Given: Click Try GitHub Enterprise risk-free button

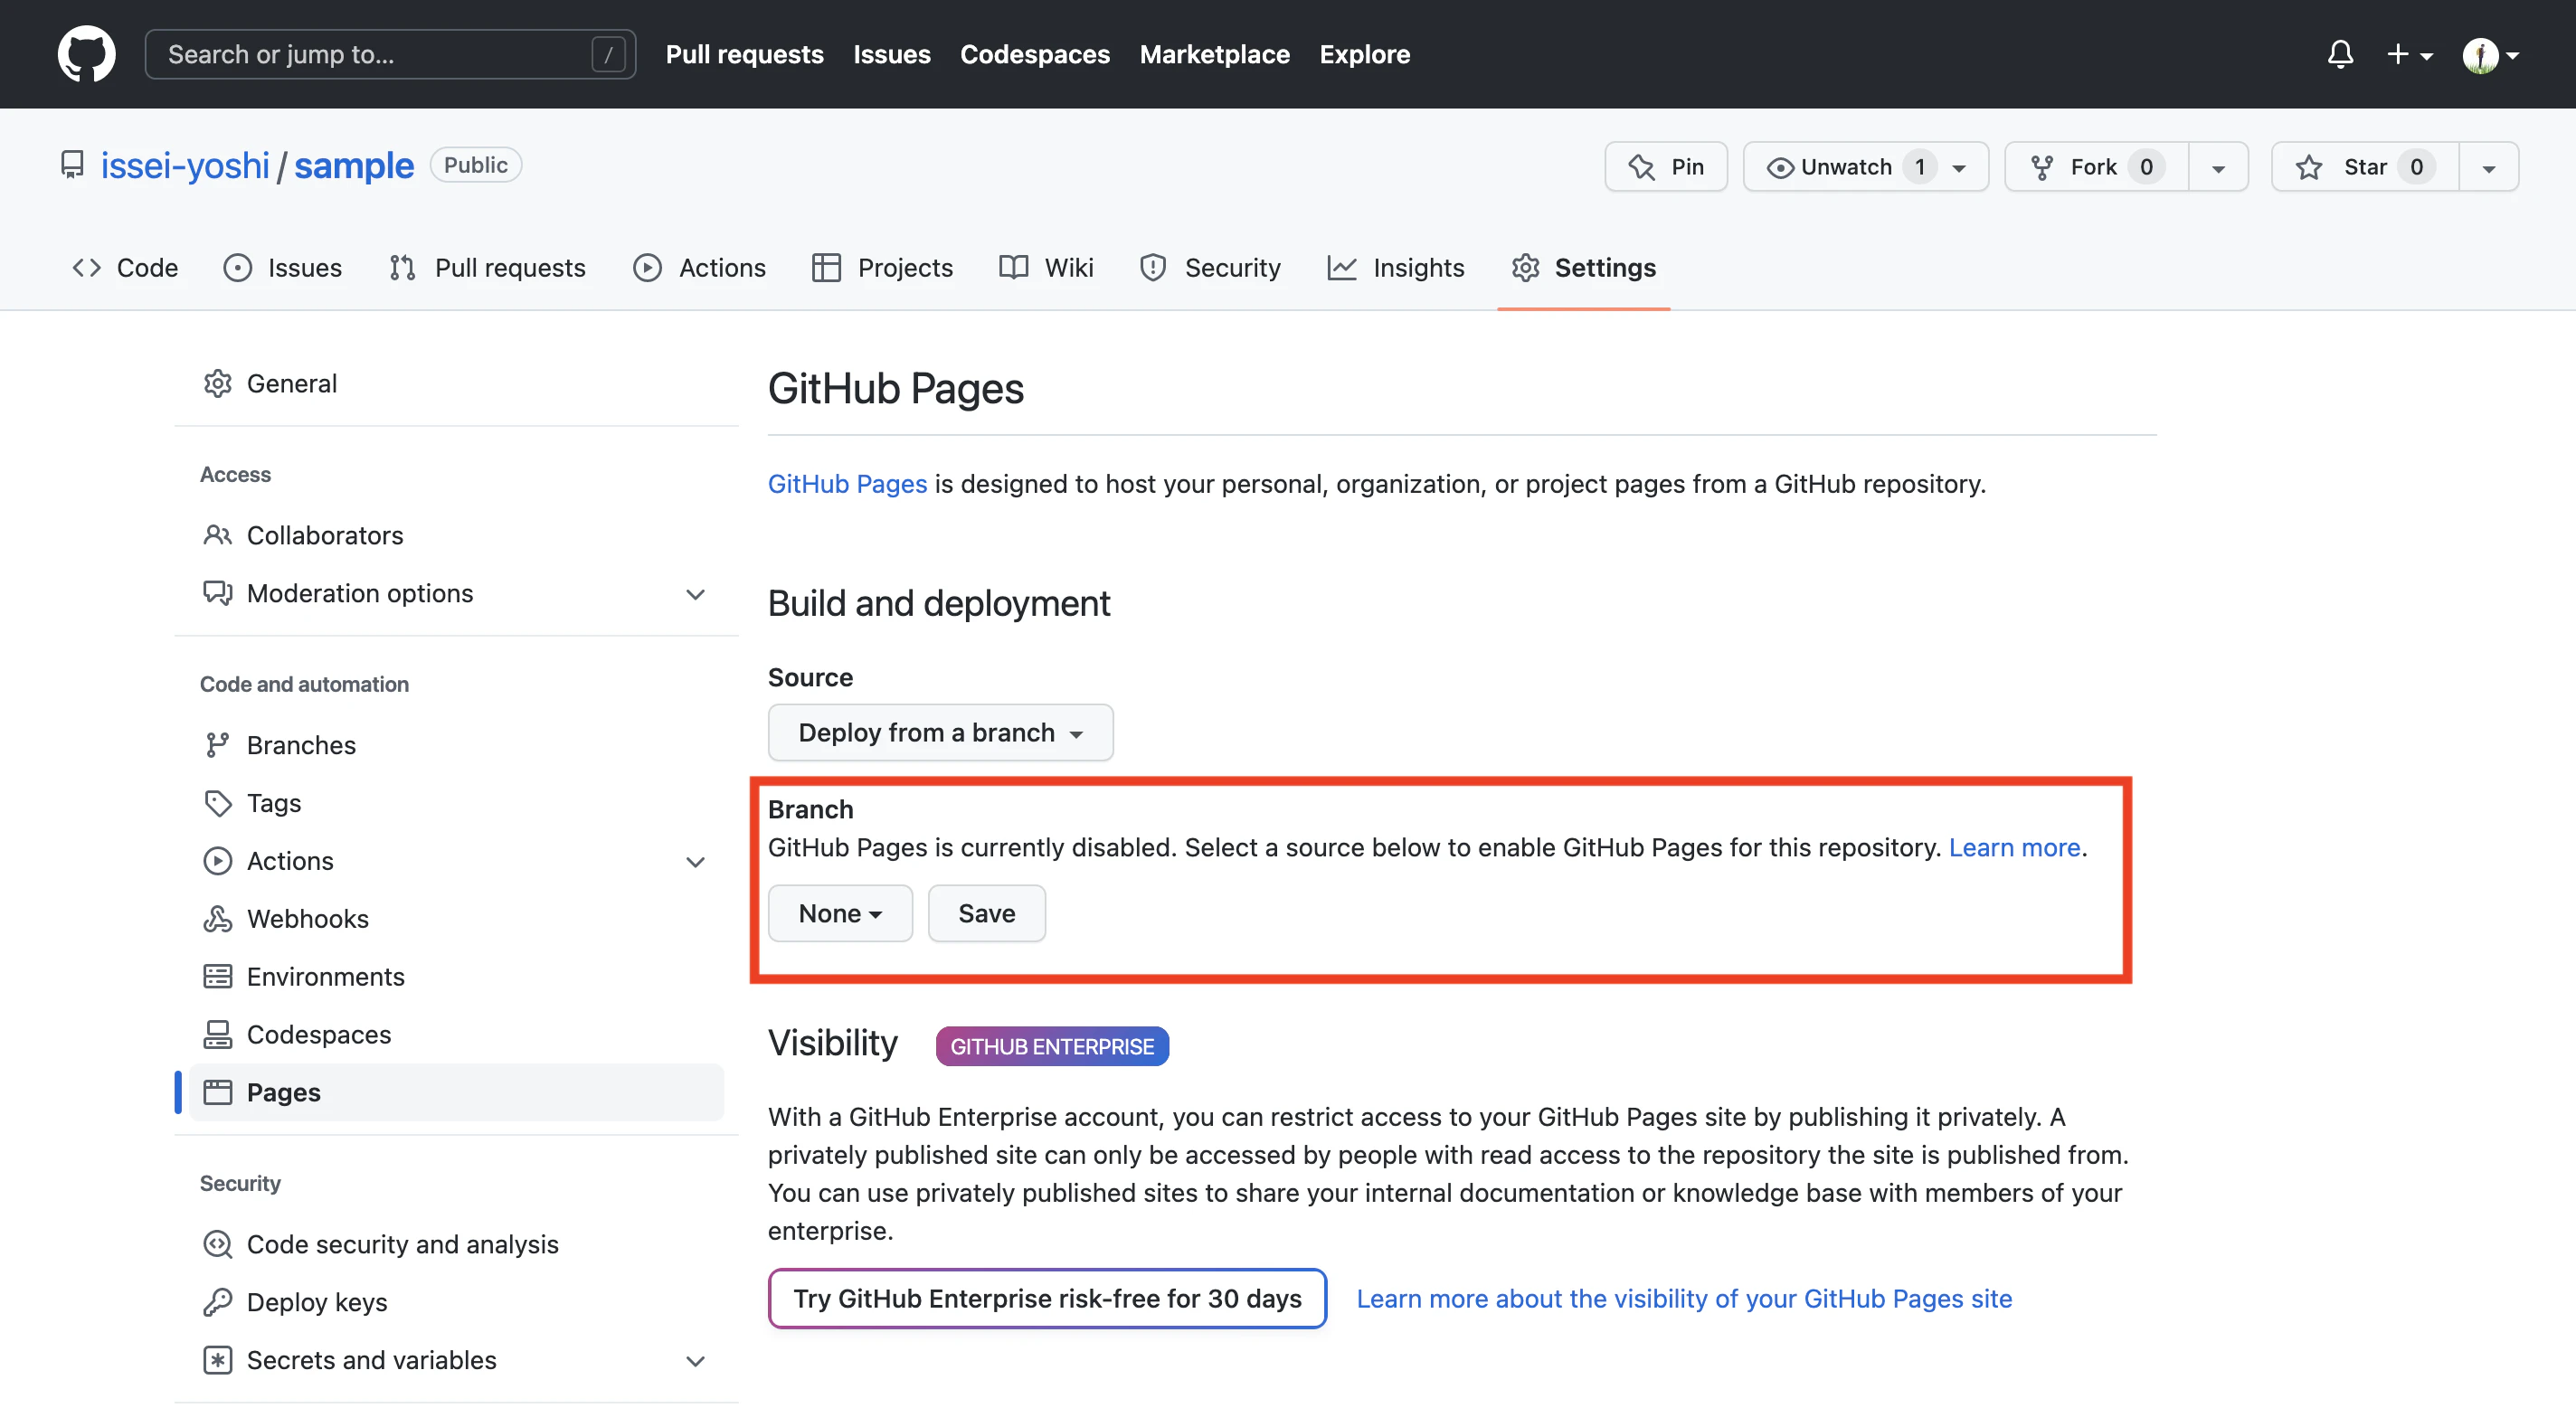Looking at the screenshot, I should (1047, 1298).
